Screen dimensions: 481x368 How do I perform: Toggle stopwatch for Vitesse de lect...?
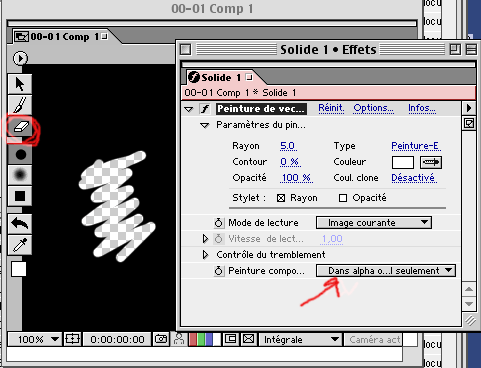(x=219, y=238)
